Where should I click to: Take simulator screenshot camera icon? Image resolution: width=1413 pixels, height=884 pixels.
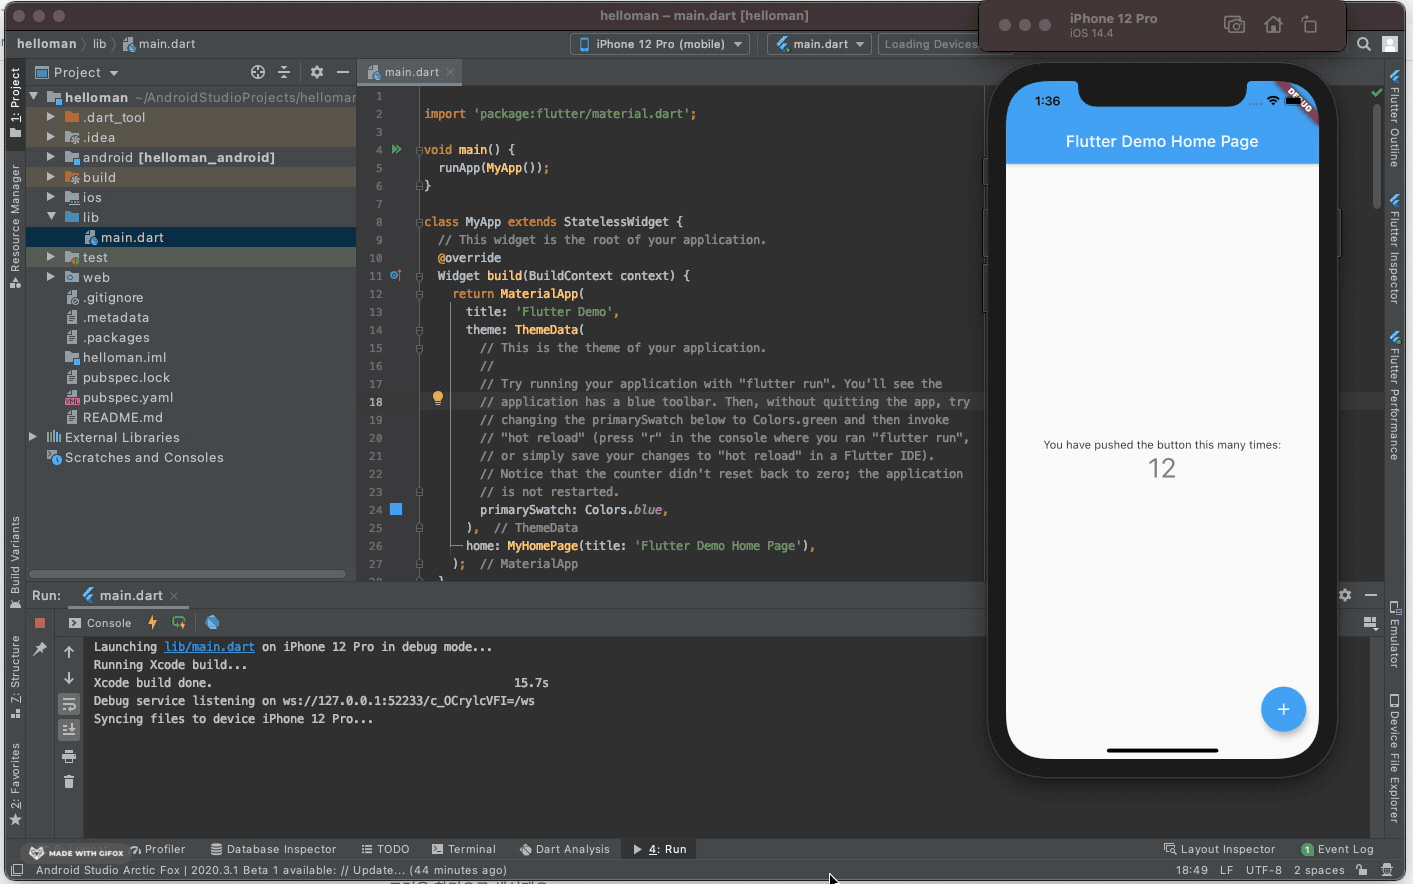click(1235, 25)
